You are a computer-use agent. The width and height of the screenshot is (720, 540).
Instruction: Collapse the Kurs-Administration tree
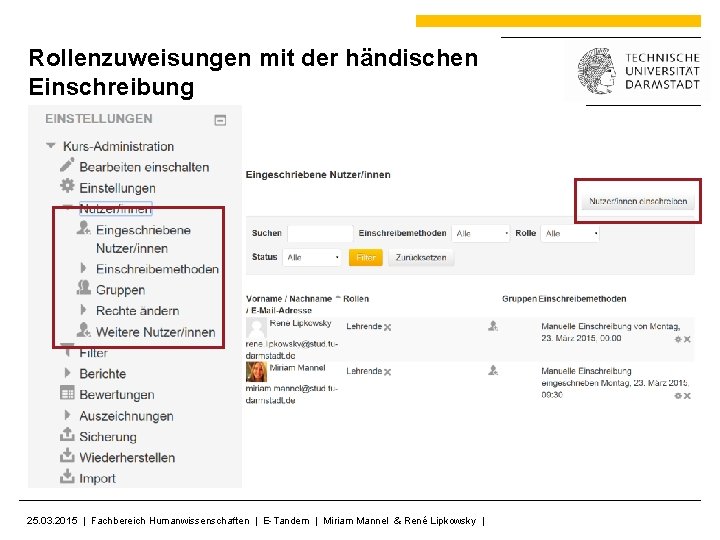(51, 146)
